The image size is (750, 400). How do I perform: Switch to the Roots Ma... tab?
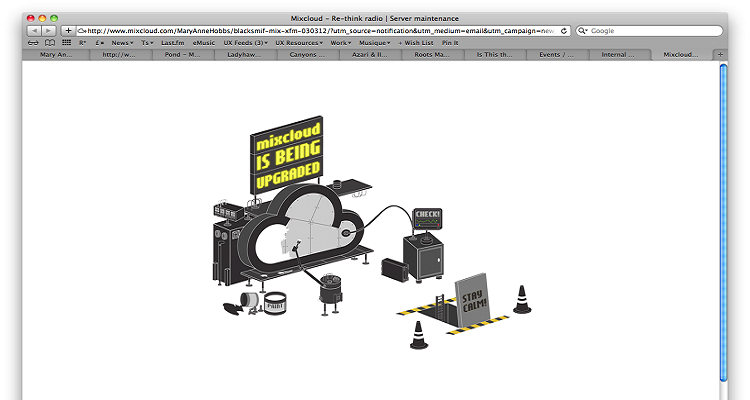click(x=432, y=55)
